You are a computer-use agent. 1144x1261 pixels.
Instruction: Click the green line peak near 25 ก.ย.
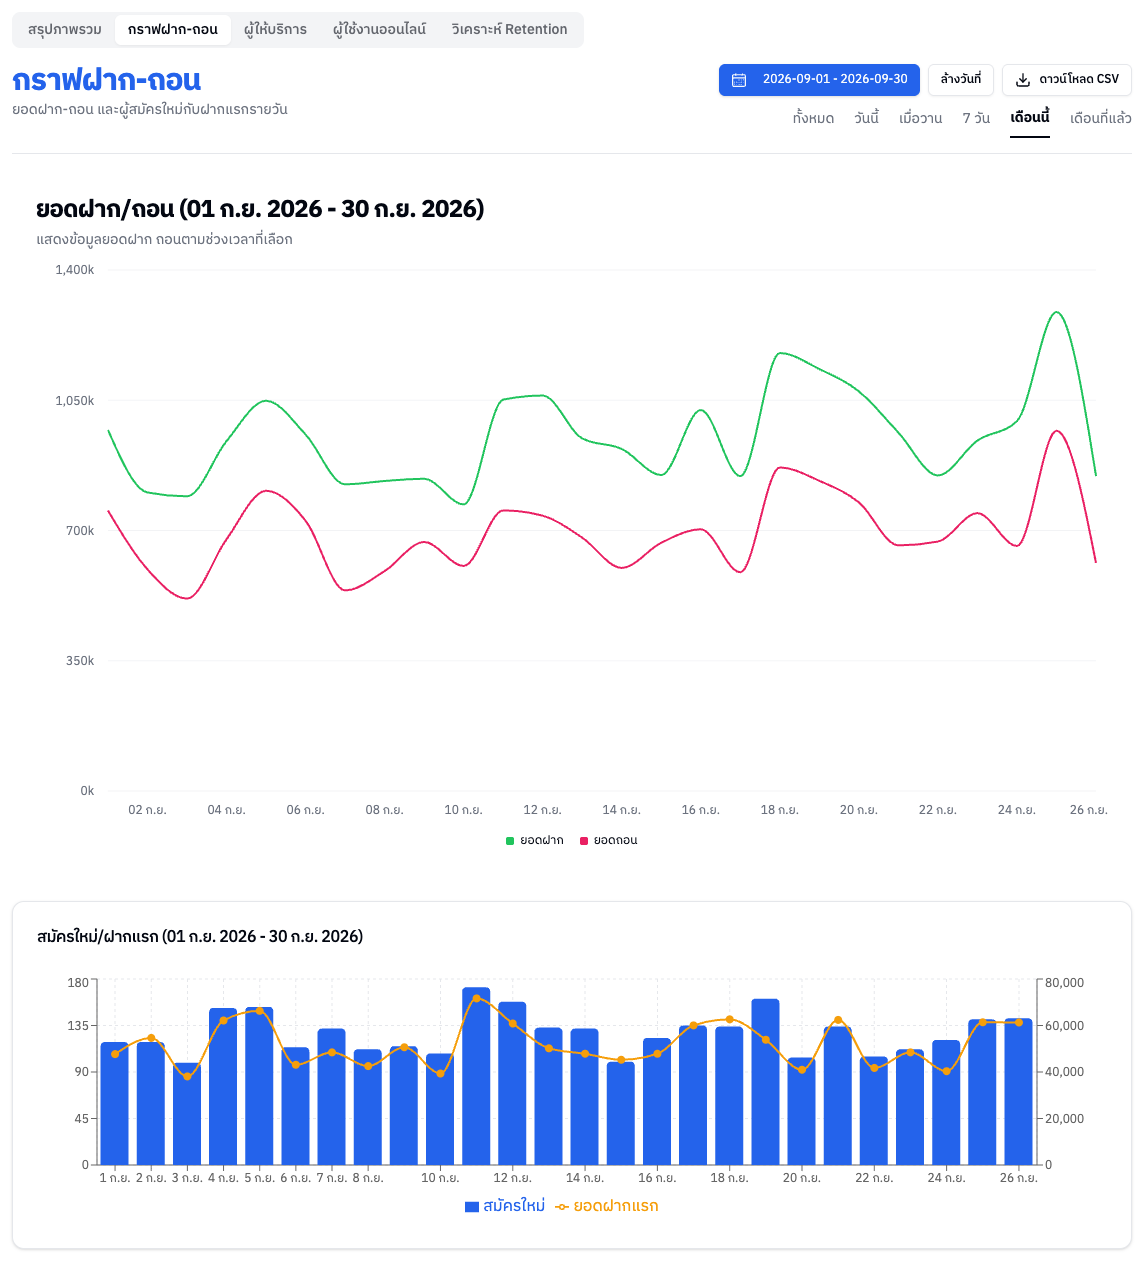(1056, 312)
